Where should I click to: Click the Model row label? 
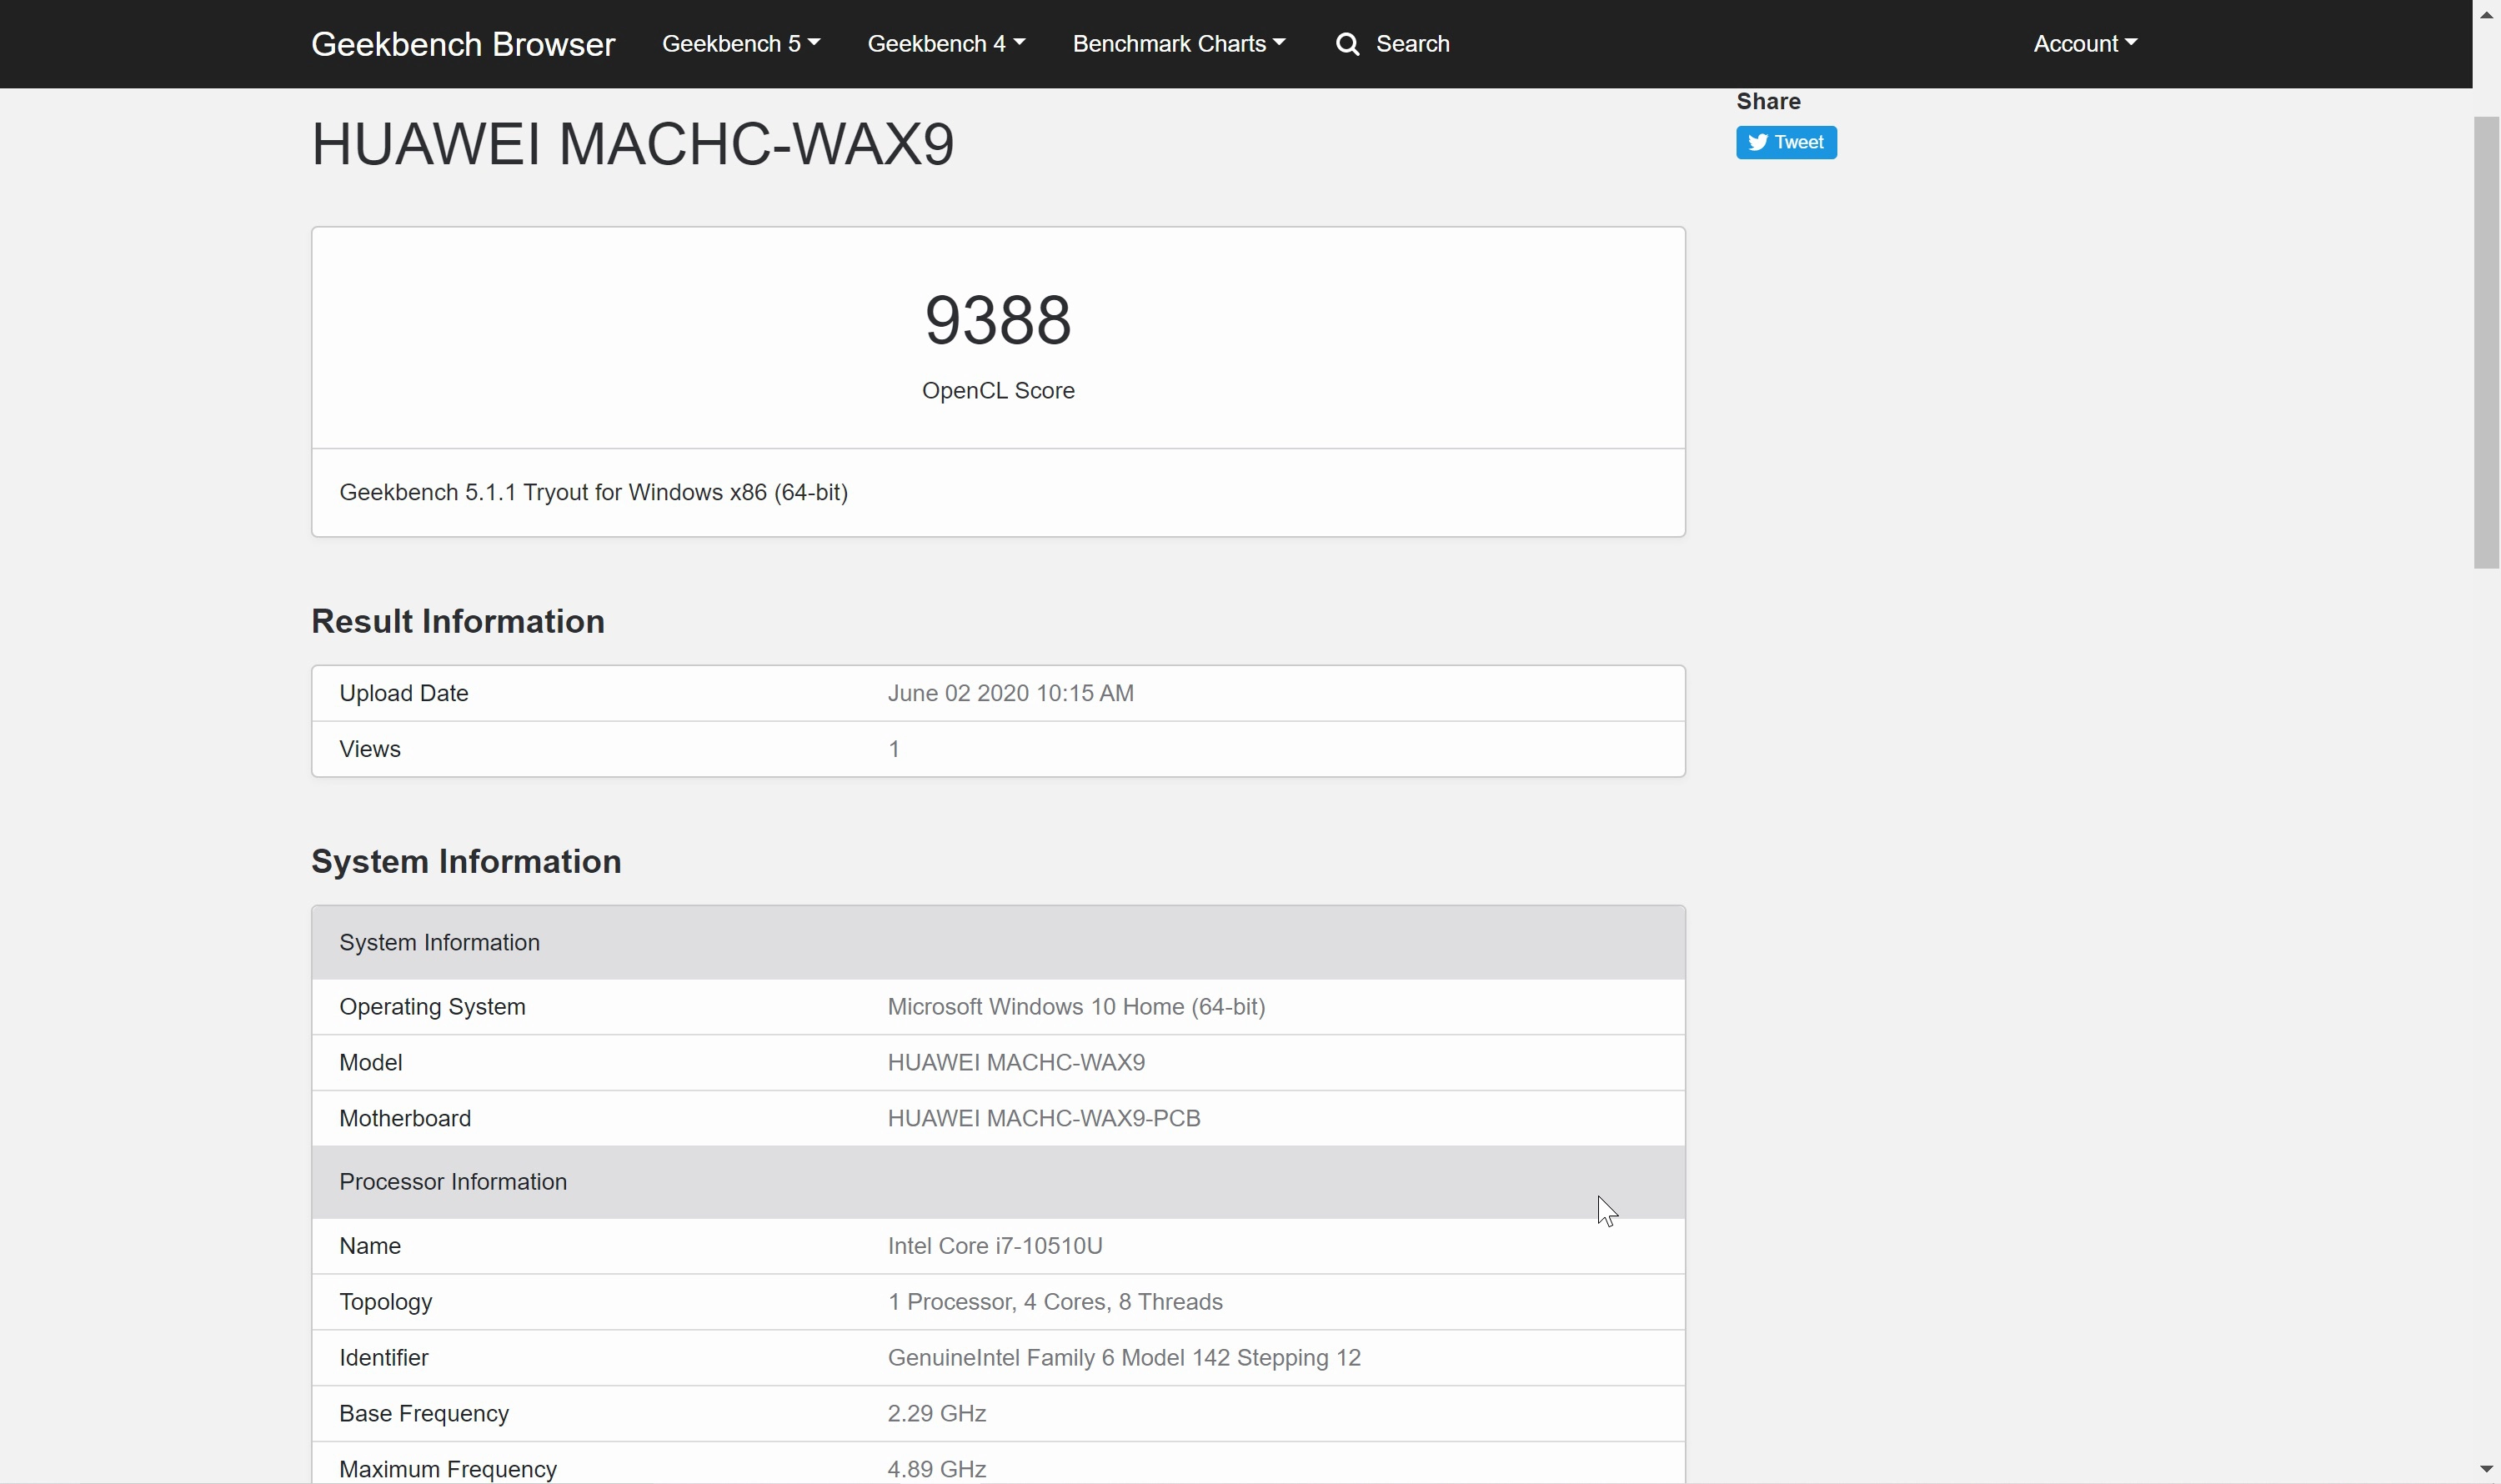371,1062
